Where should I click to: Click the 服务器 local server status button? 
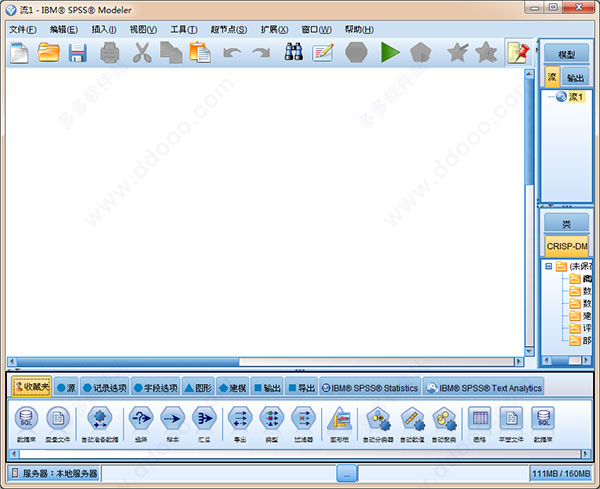click(54, 473)
